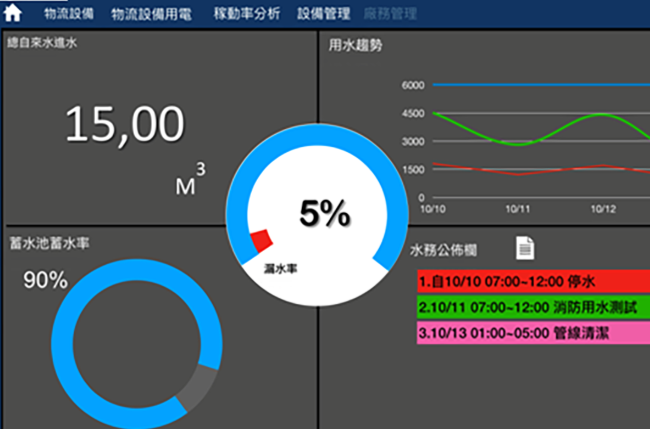Open the 物流設備 menu
Image resolution: width=650 pixels, height=429 pixels.
pyautogui.click(x=69, y=14)
